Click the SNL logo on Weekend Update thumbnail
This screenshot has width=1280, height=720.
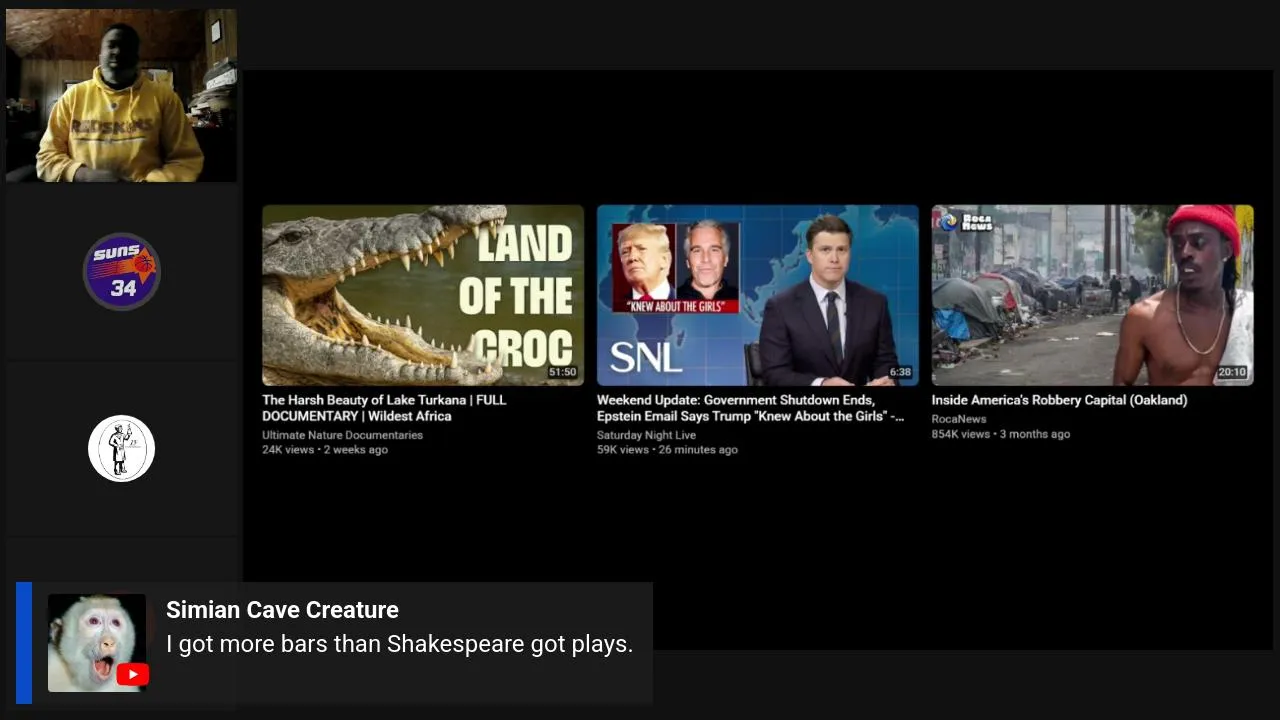[646, 357]
